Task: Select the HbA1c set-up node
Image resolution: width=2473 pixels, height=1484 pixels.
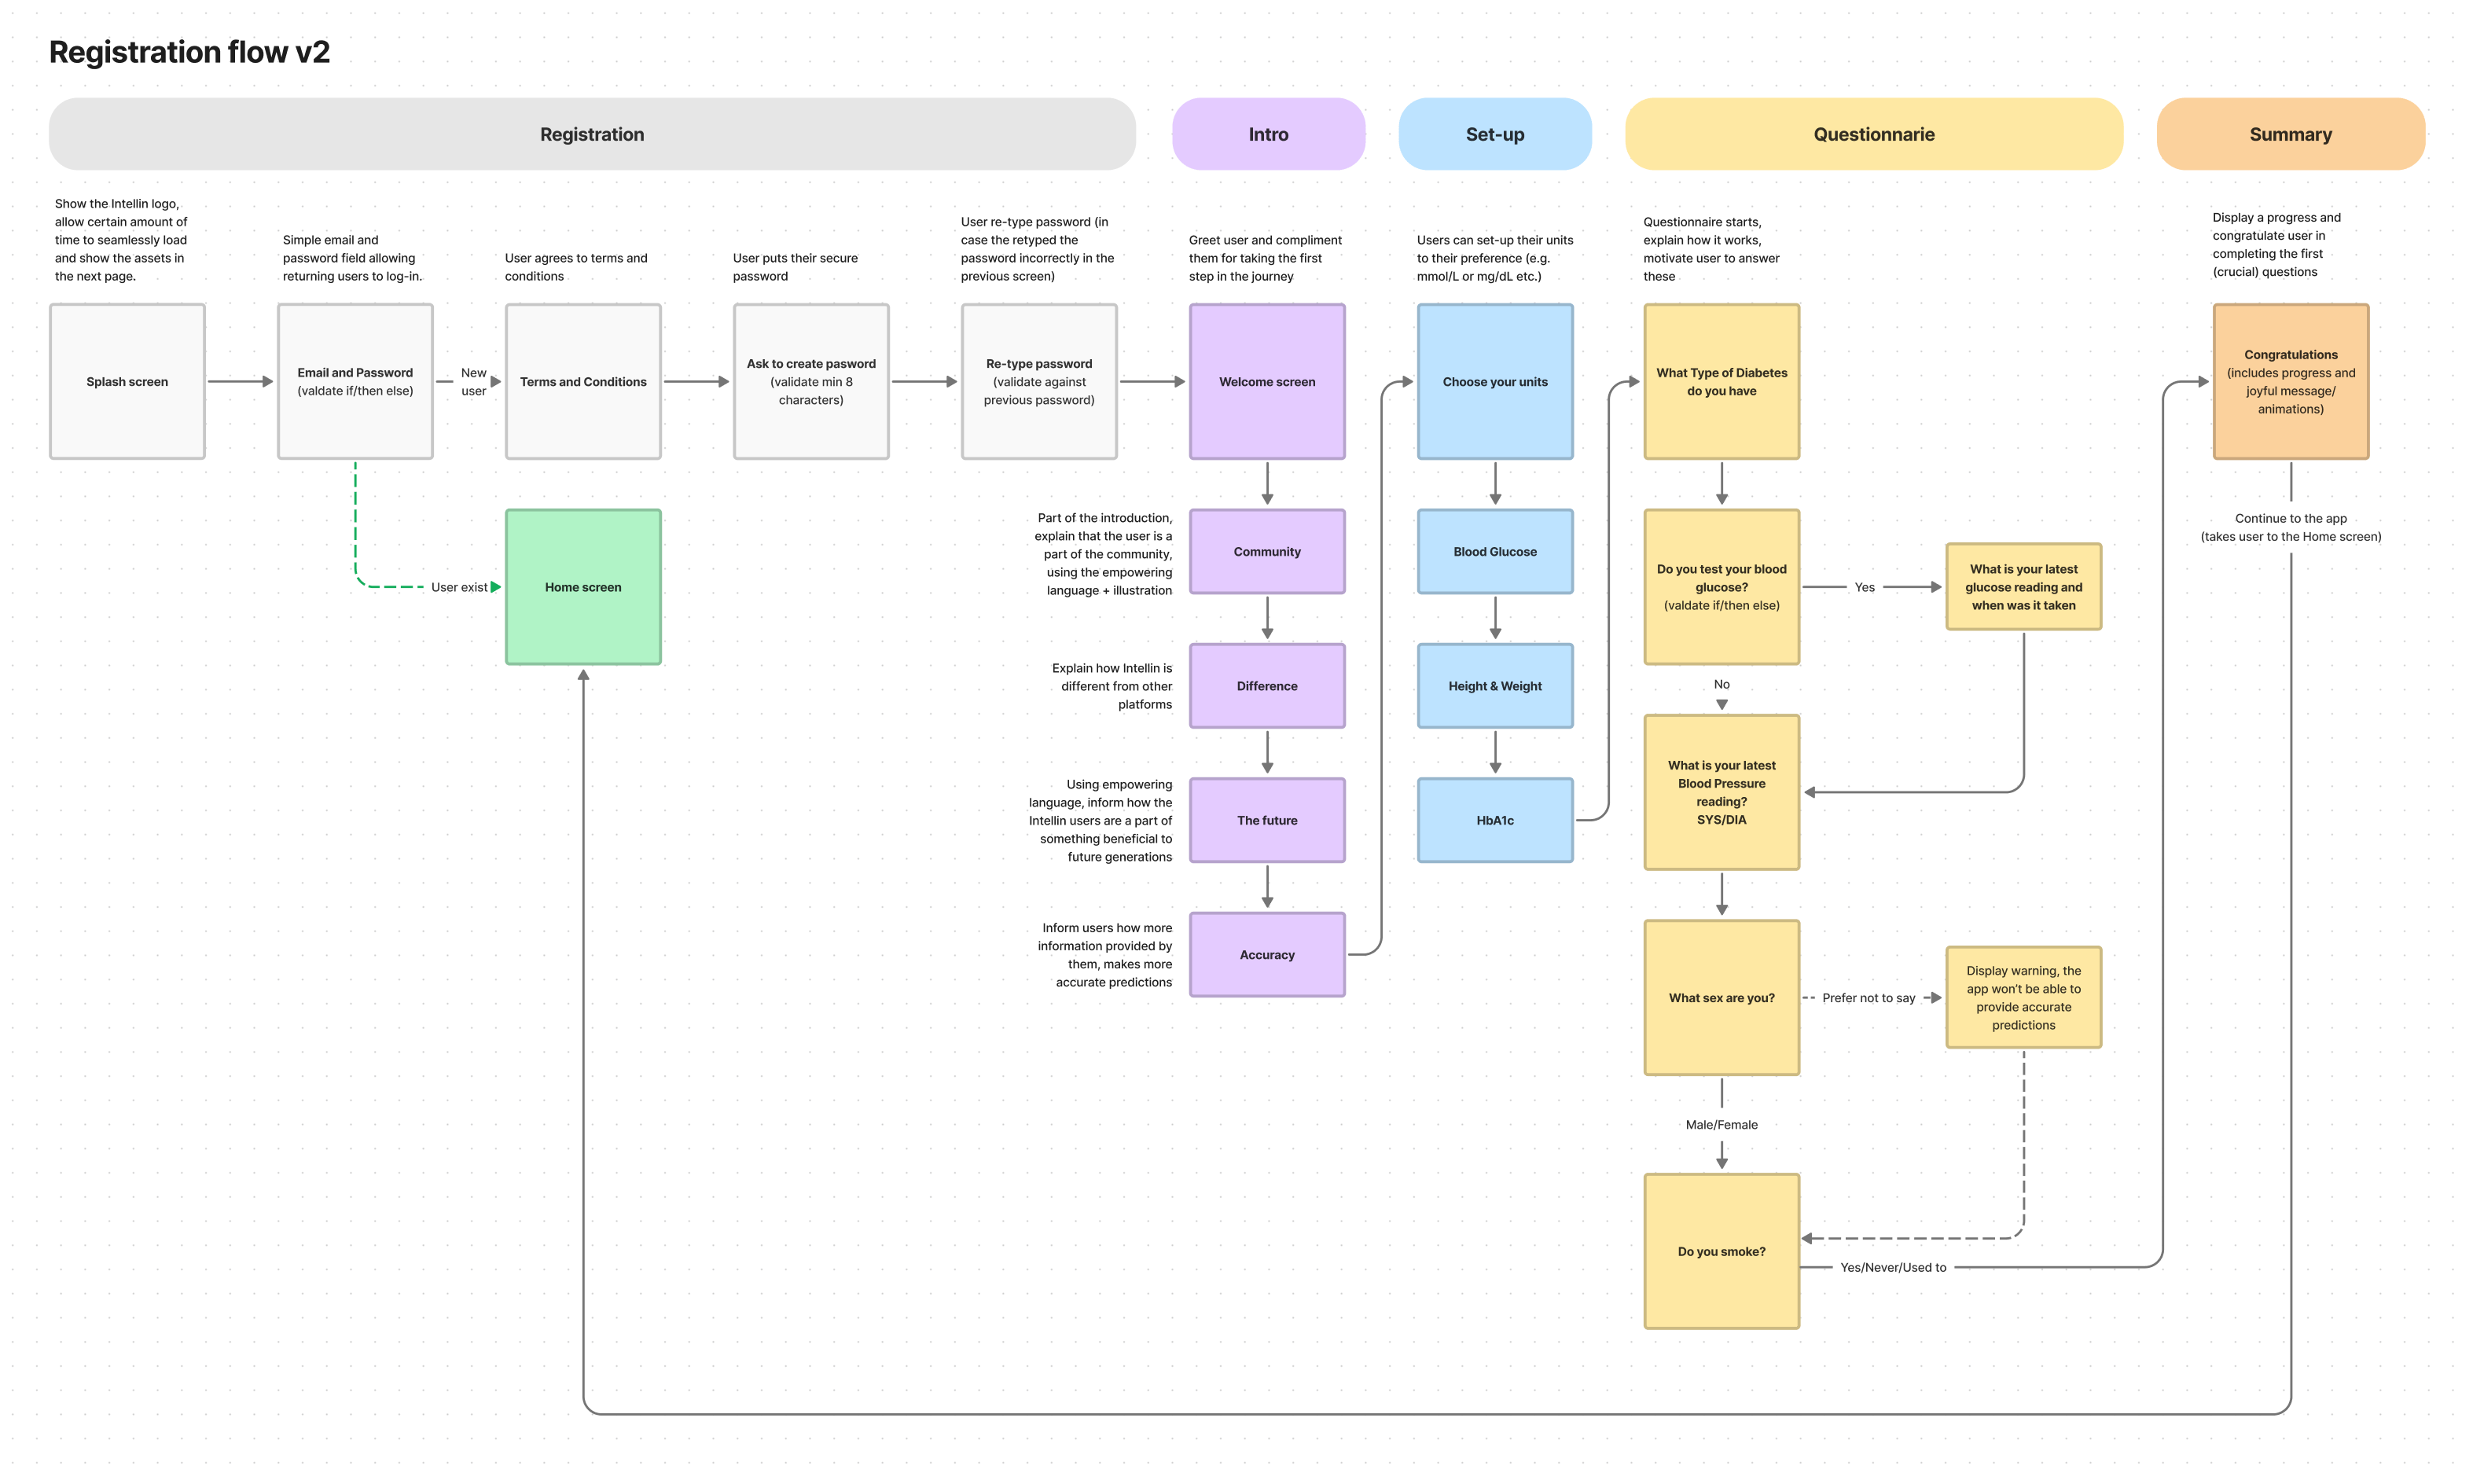Action: coord(1494,818)
